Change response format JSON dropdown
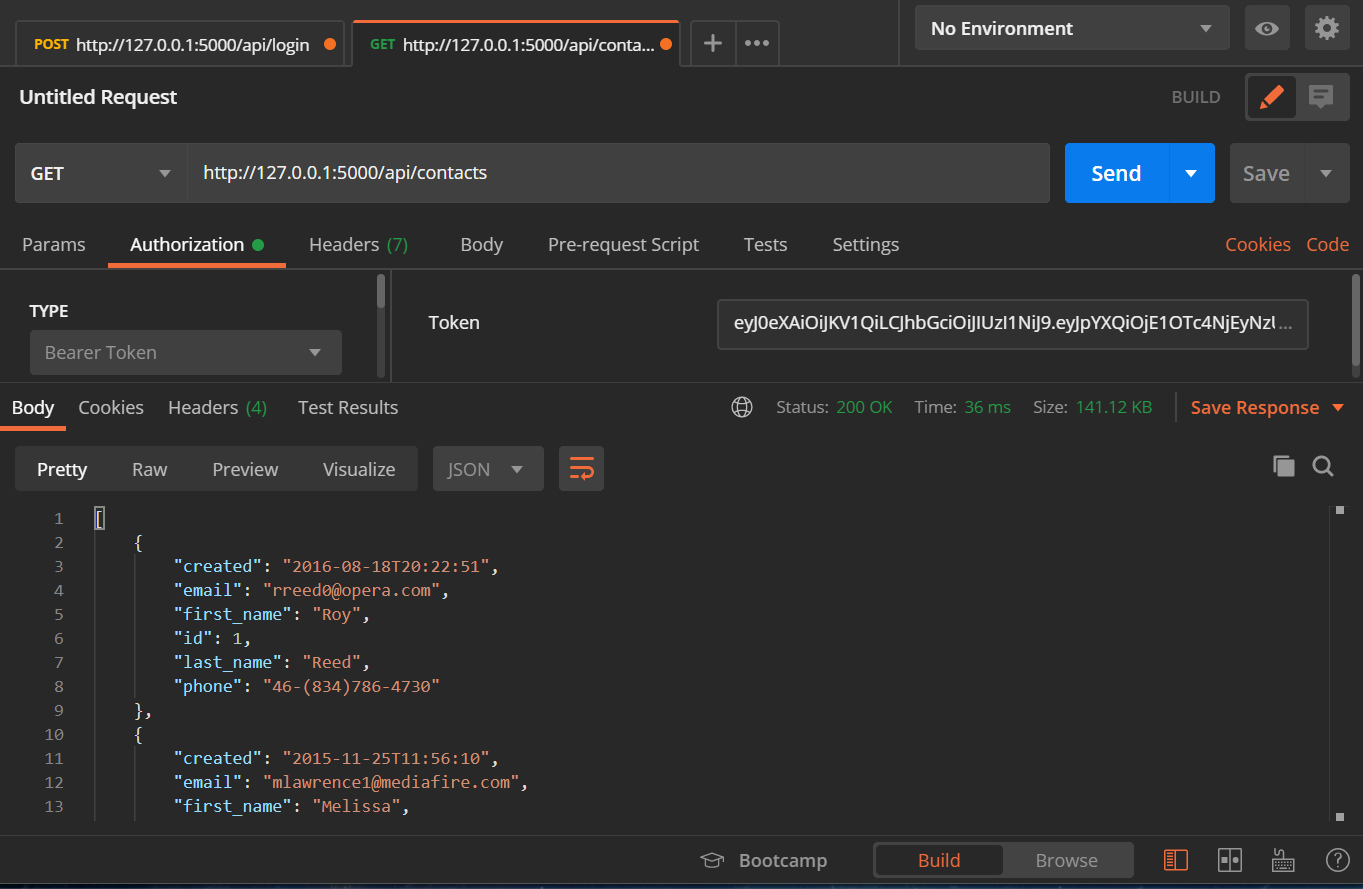This screenshot has width=1363, height=889. click(x=488, y=468)
